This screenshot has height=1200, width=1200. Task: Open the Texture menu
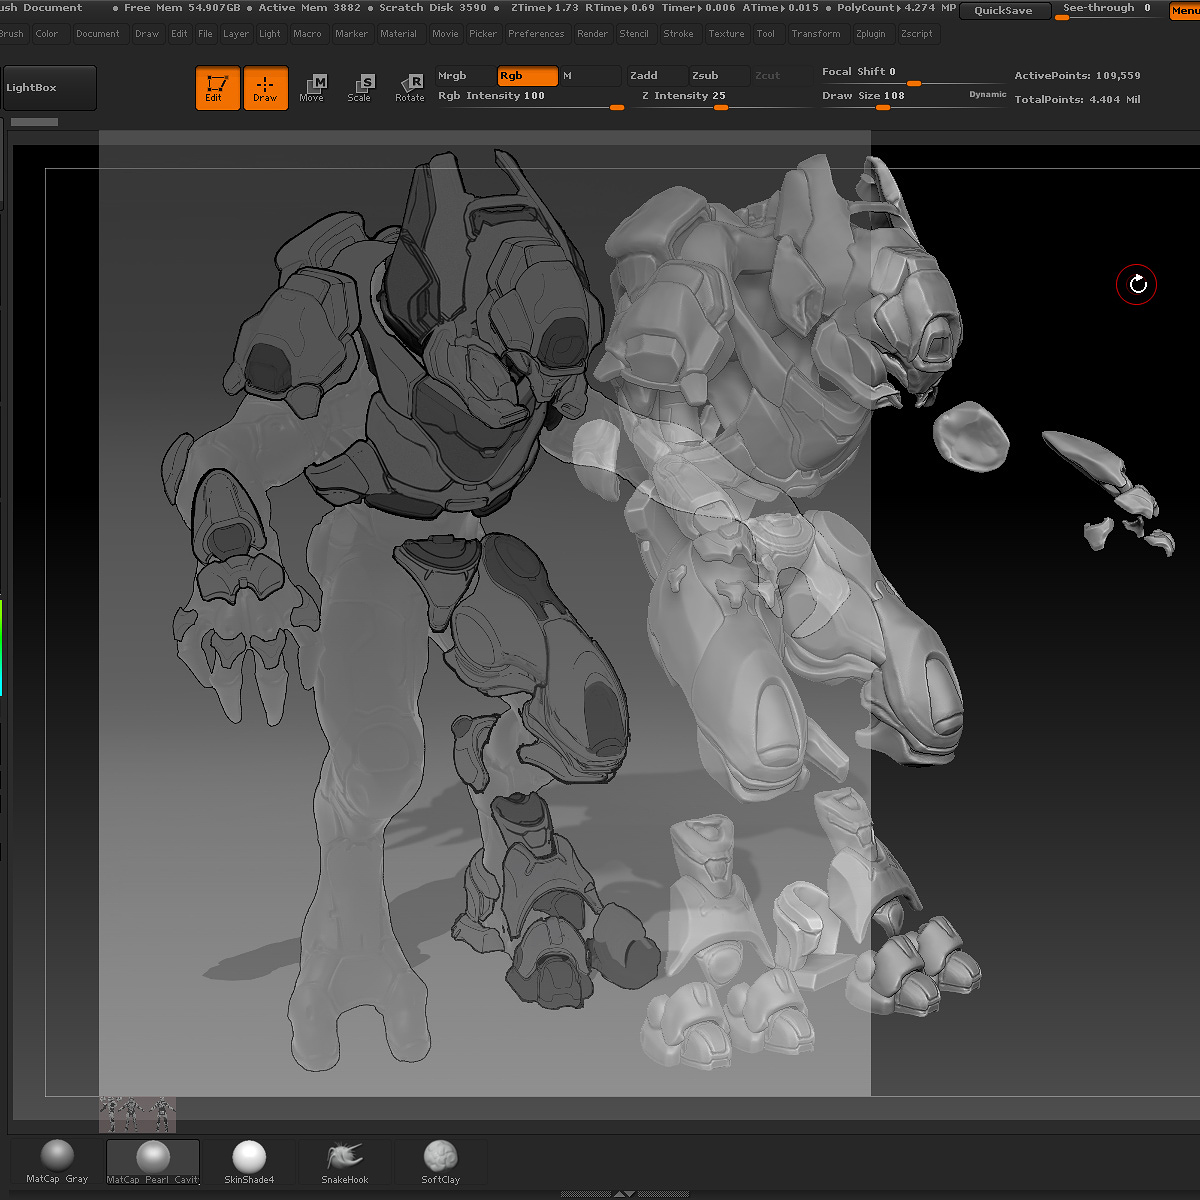(726, 34)
